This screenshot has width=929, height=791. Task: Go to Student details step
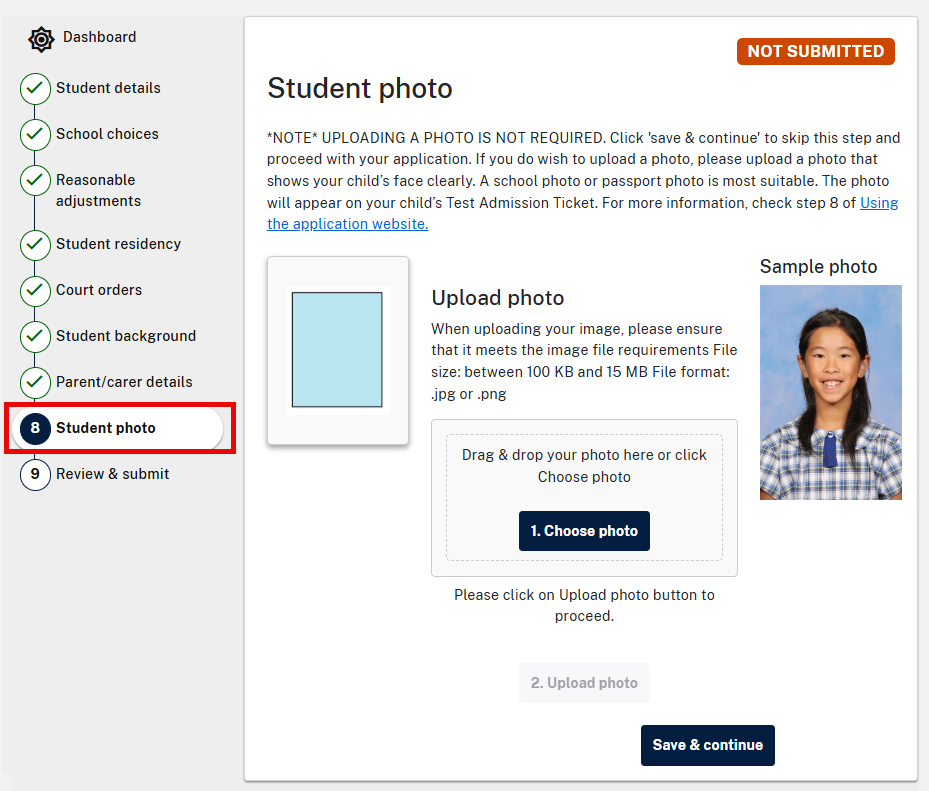point(108,88)
